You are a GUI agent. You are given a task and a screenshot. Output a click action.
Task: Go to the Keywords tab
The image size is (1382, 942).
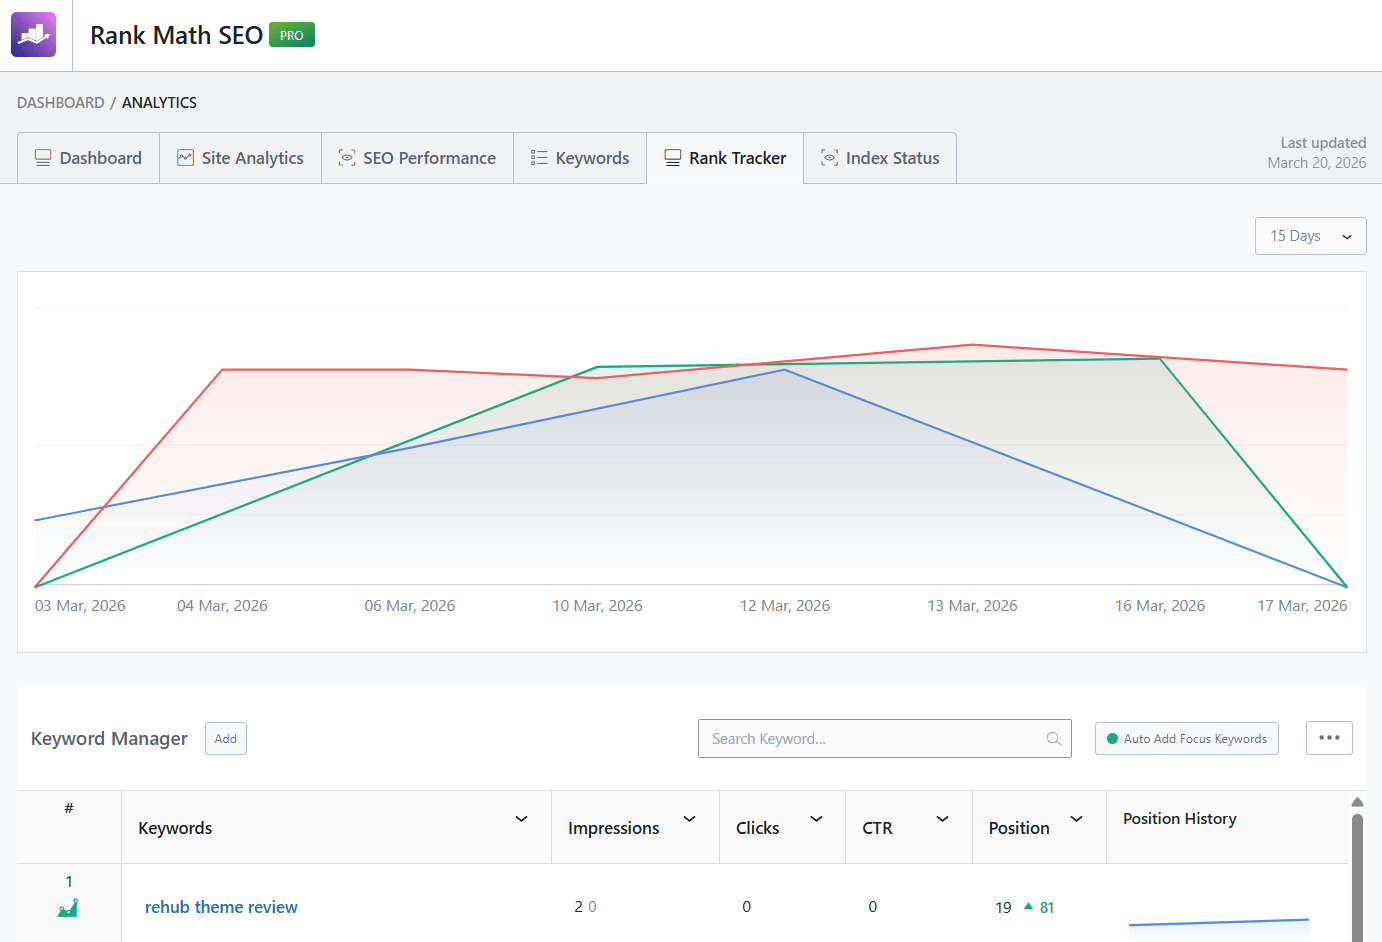click(580, 158)
